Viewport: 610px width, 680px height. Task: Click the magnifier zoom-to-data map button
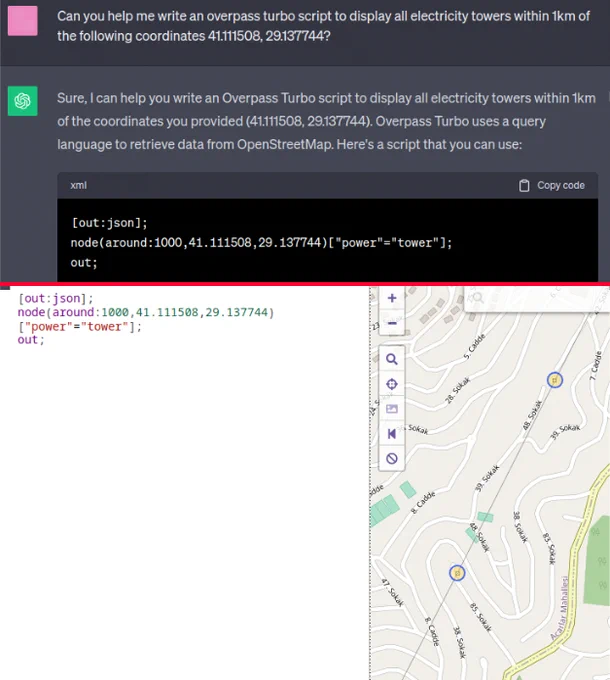pyautogui.click(x=392, y=359)
